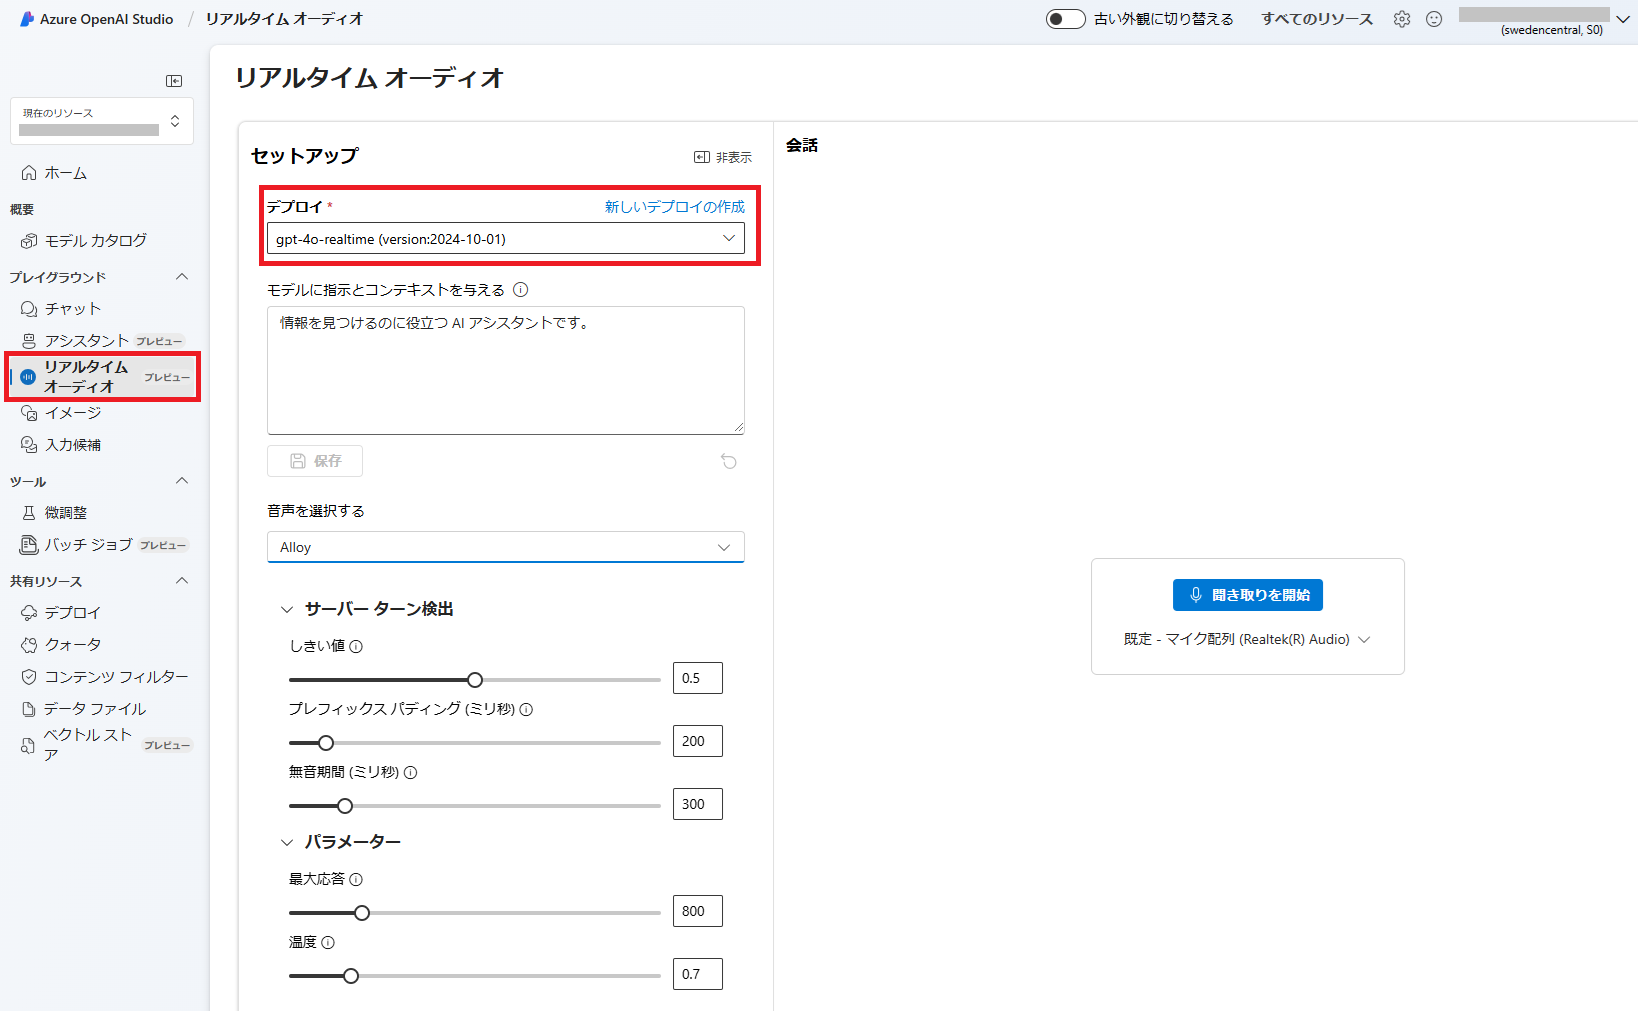Viewport: 1638px width, 1011px height.
Task: Click the チャット bubble icon
Action: point(29,309)
